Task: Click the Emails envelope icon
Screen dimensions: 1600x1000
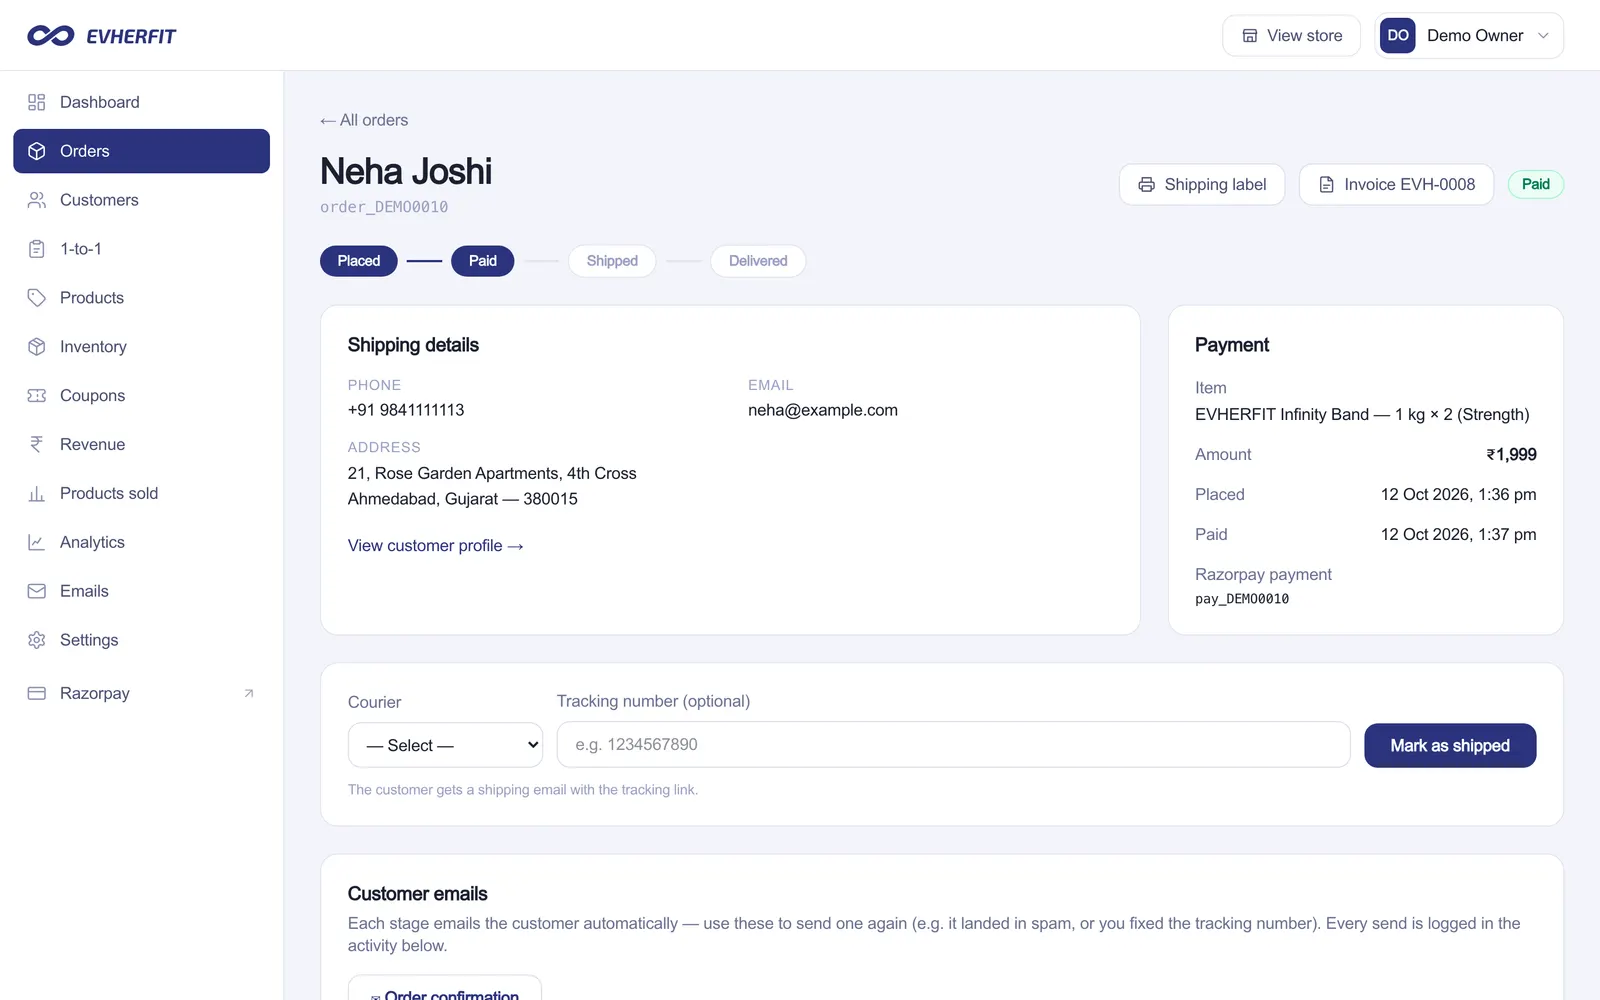Action: click(37, 591)
